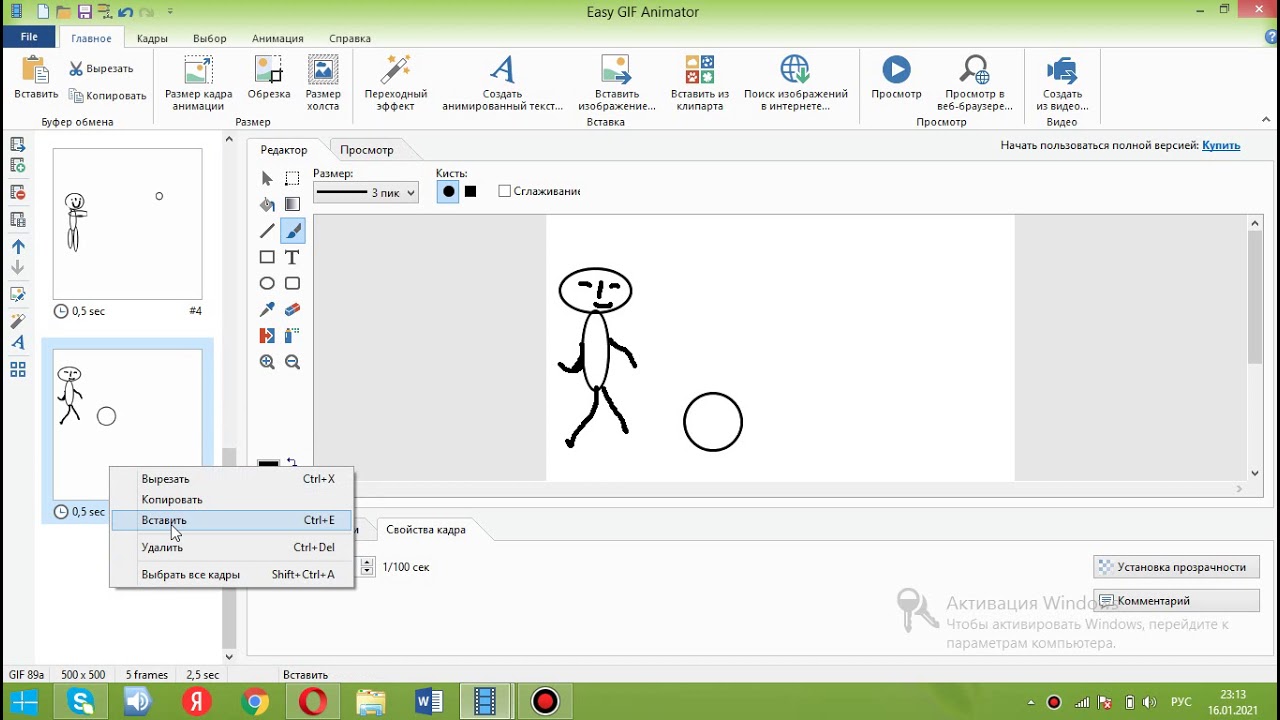Screen dimensions: 1280x720
Task: Open the Размер brush size dropdown
Action: [366, 193]
